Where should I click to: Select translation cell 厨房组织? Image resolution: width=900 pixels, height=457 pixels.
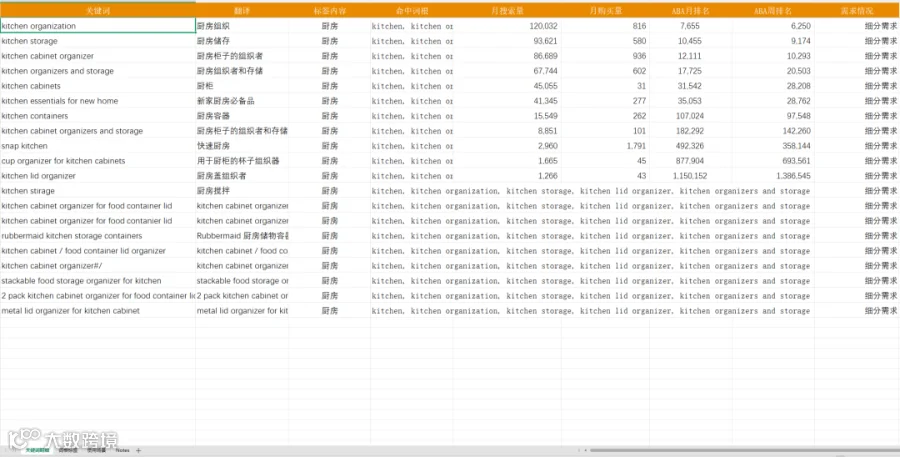[242, 26]
